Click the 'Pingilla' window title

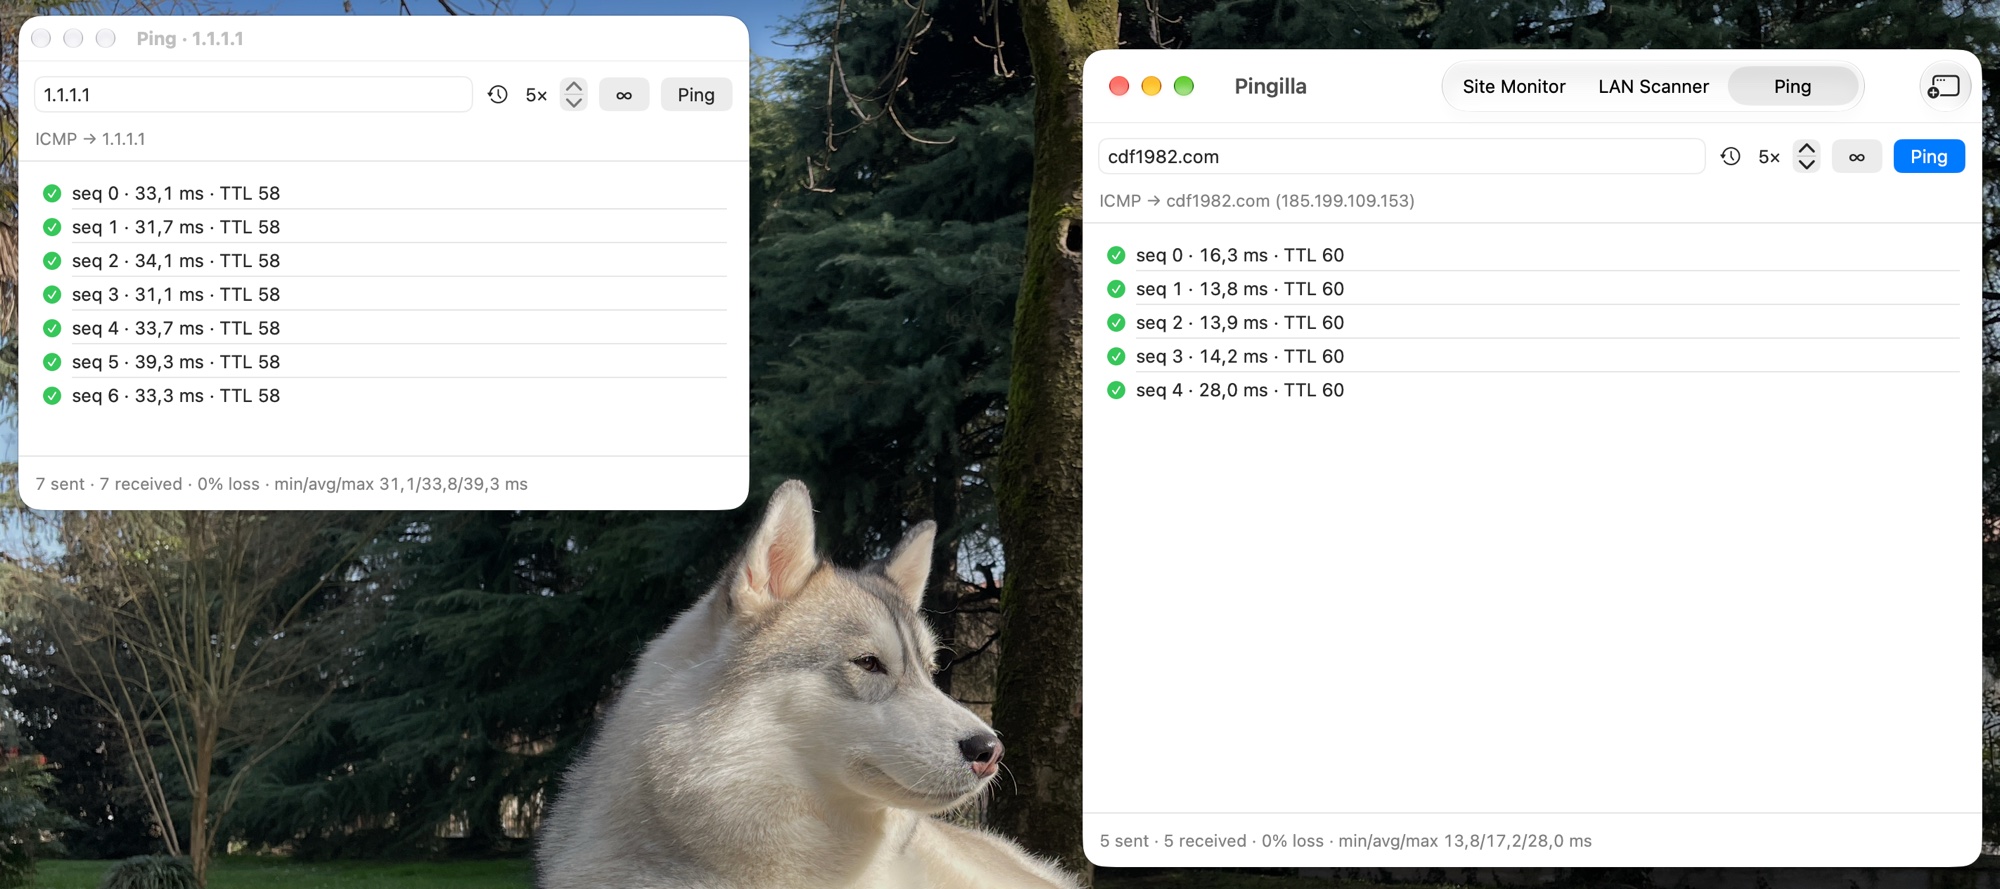pyautogui.click(x=1270, y=86)
